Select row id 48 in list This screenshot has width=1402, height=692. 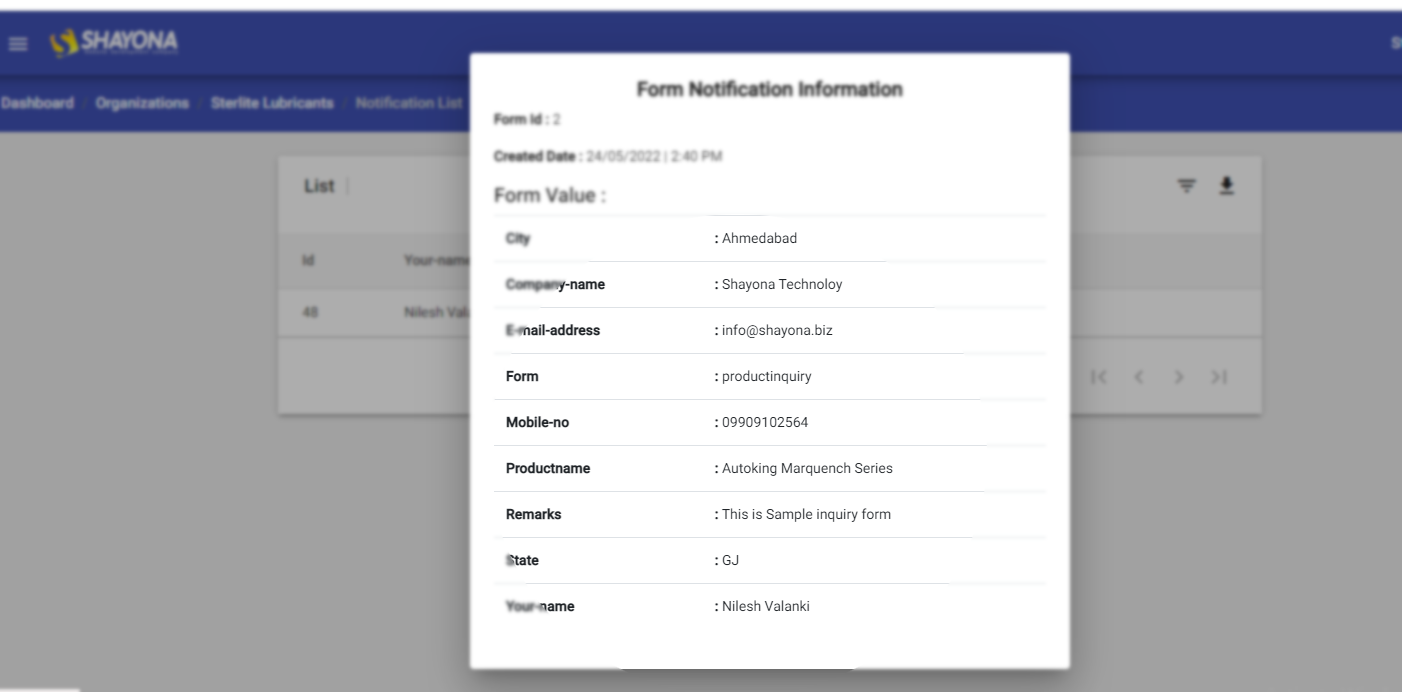click(x=310, y=313)
